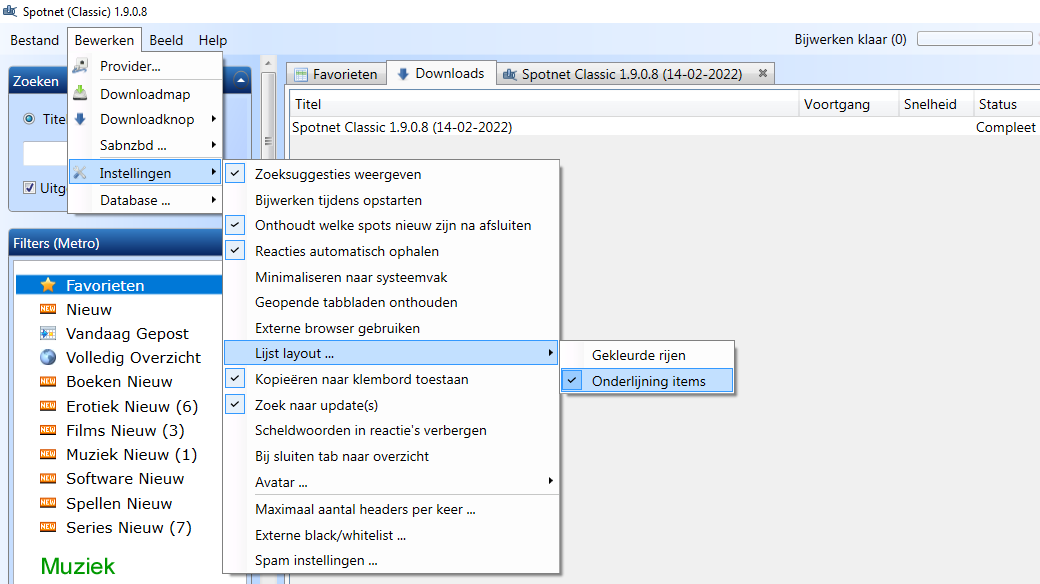Open the Bewerken menu
The height and width of the screenshot is (584, 1040).
pyautogui.click(x=104, y=40)
